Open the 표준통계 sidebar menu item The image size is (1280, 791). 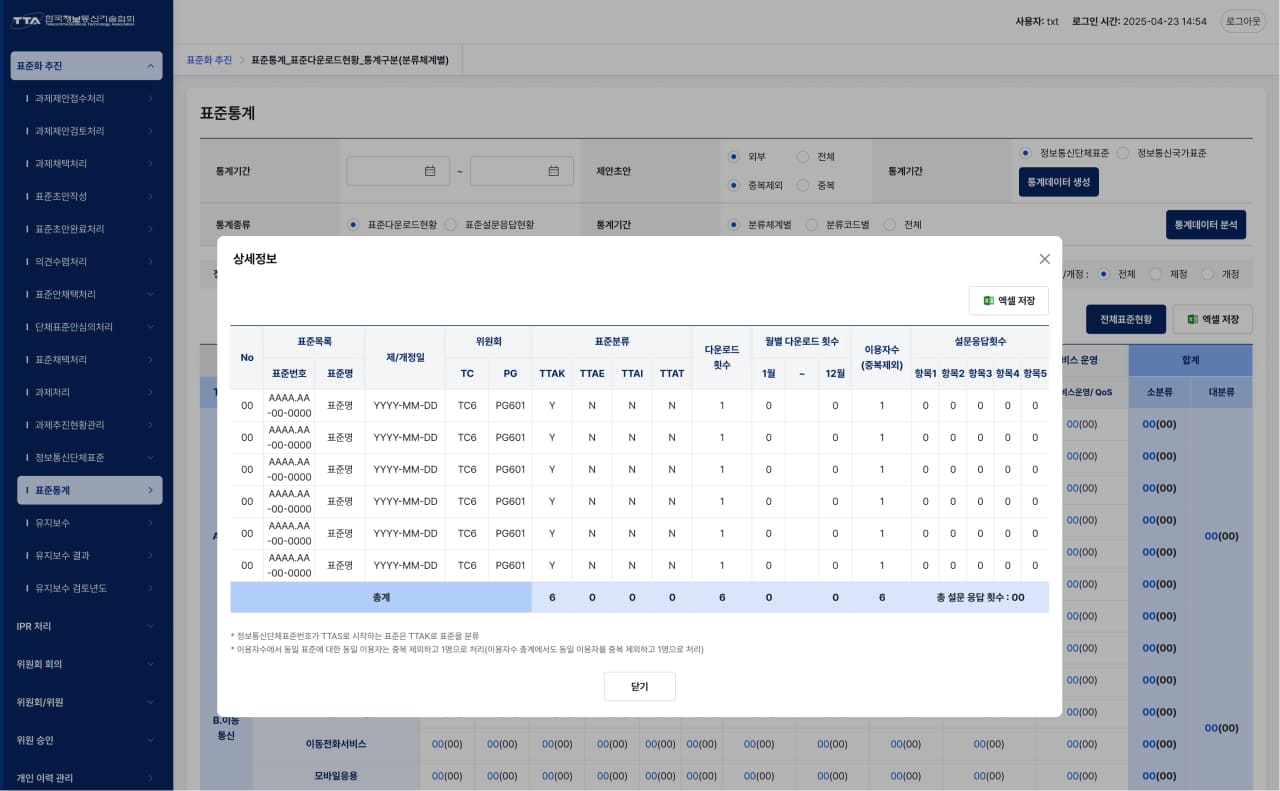(x=90, y=491)
